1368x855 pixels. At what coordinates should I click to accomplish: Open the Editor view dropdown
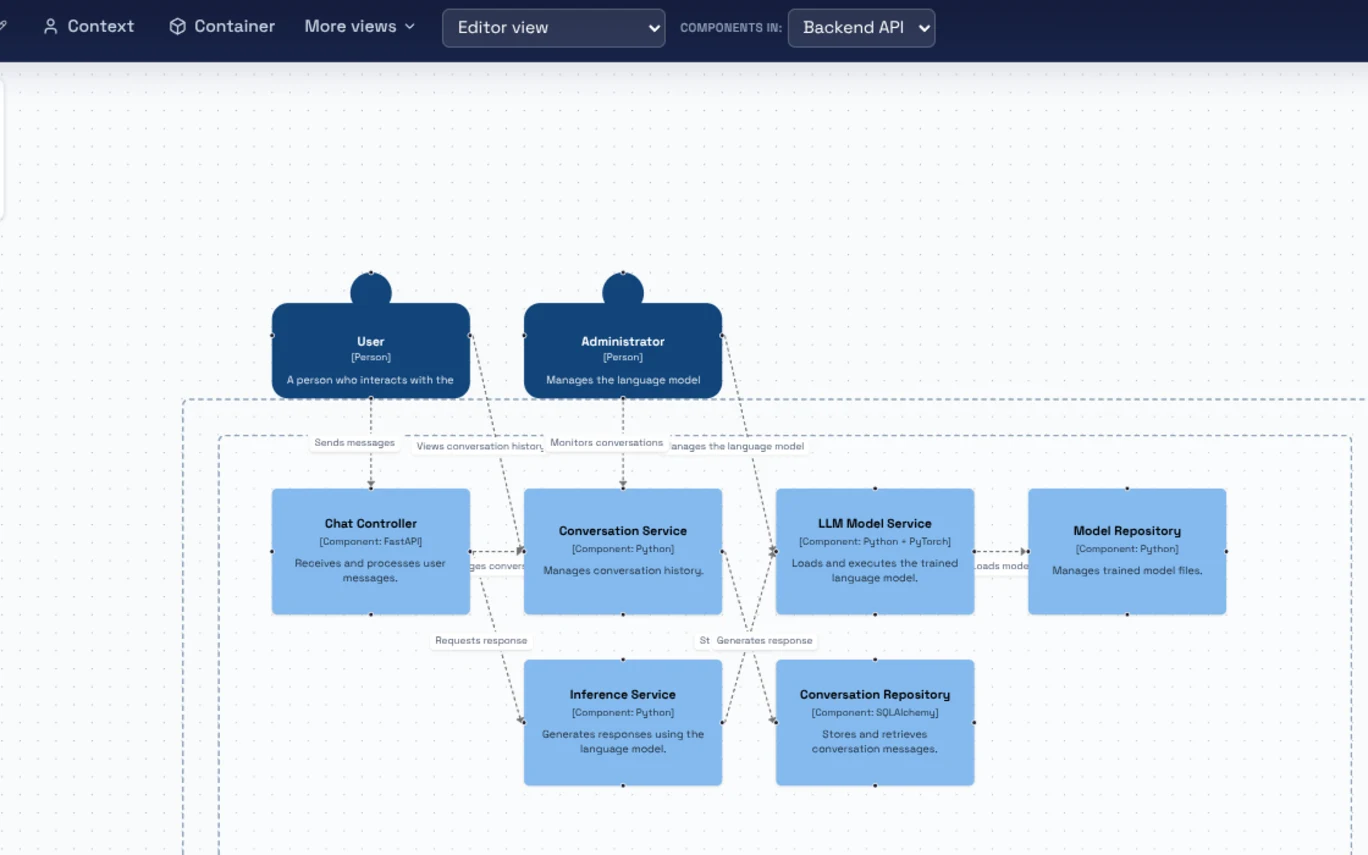(x=554, y=28)
